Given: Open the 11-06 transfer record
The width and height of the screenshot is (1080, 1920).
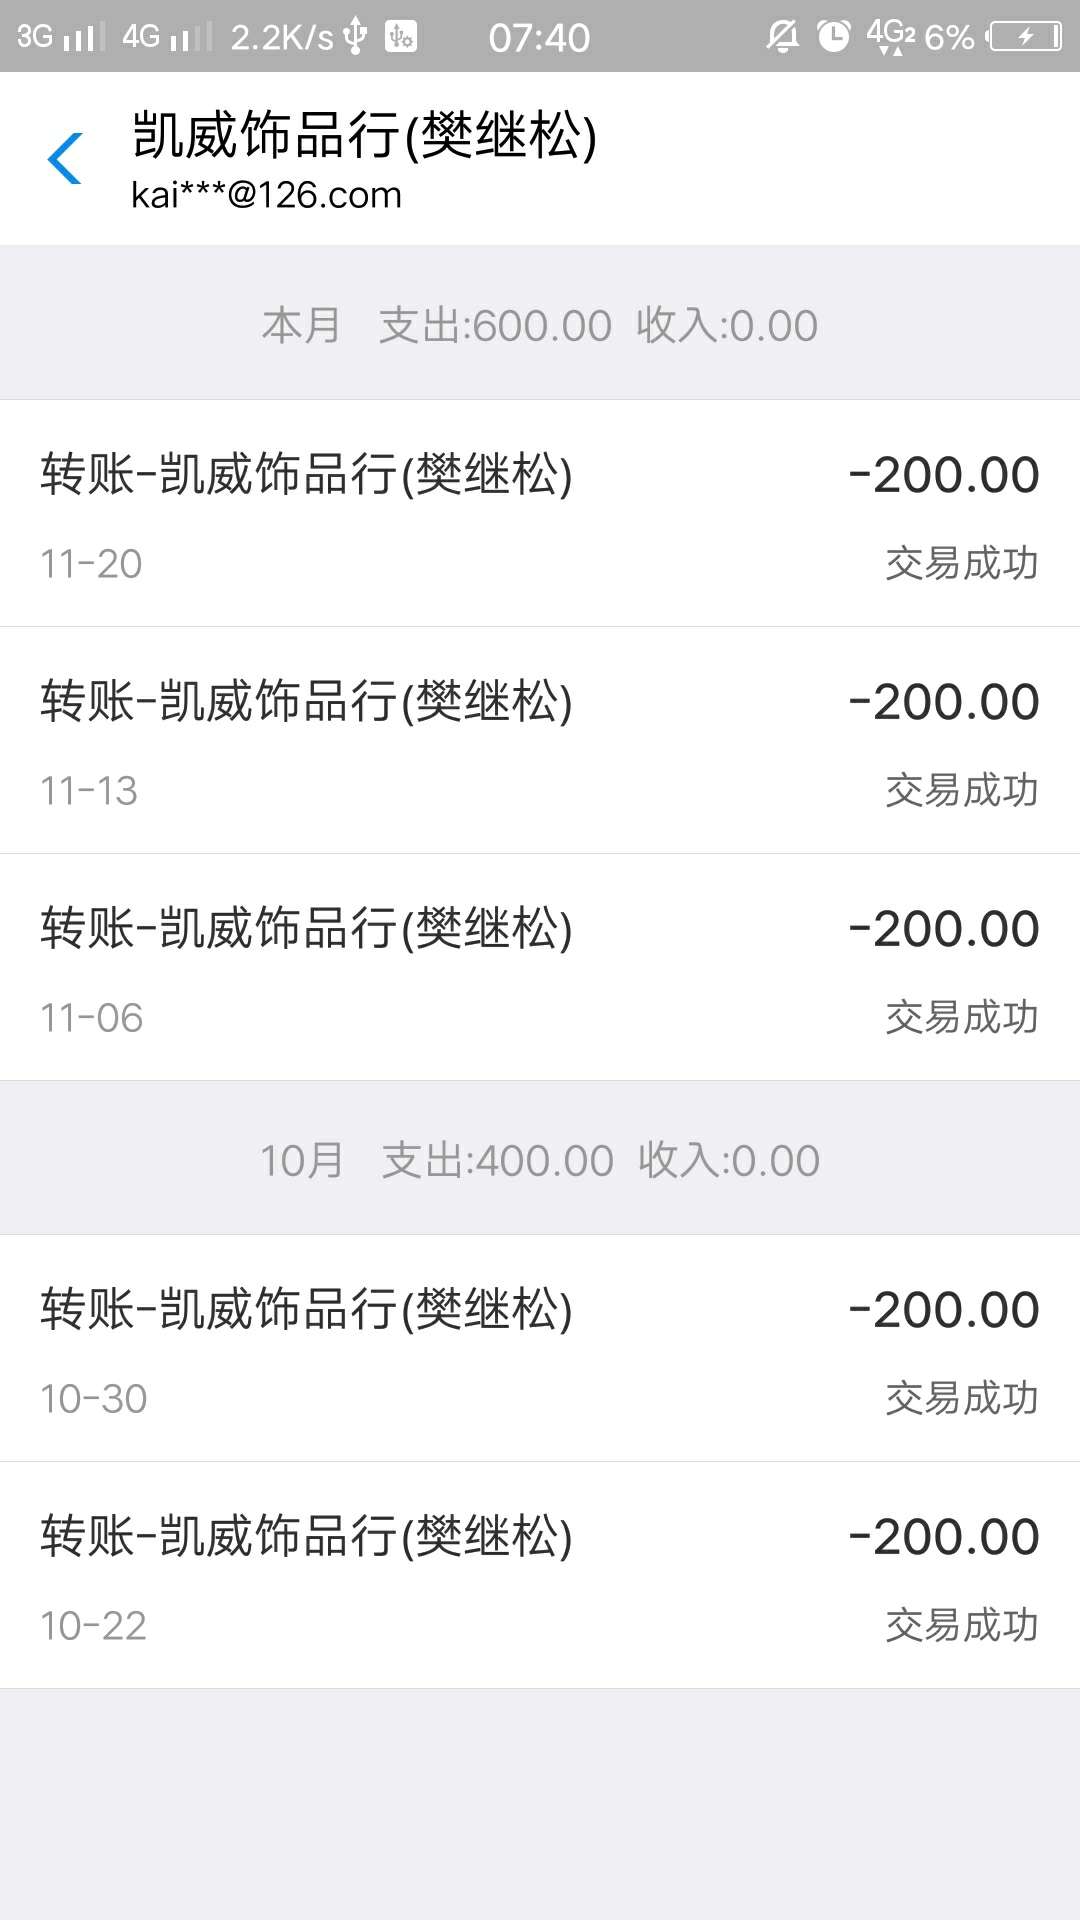Looking at the screenshot, I should (540, 967).
